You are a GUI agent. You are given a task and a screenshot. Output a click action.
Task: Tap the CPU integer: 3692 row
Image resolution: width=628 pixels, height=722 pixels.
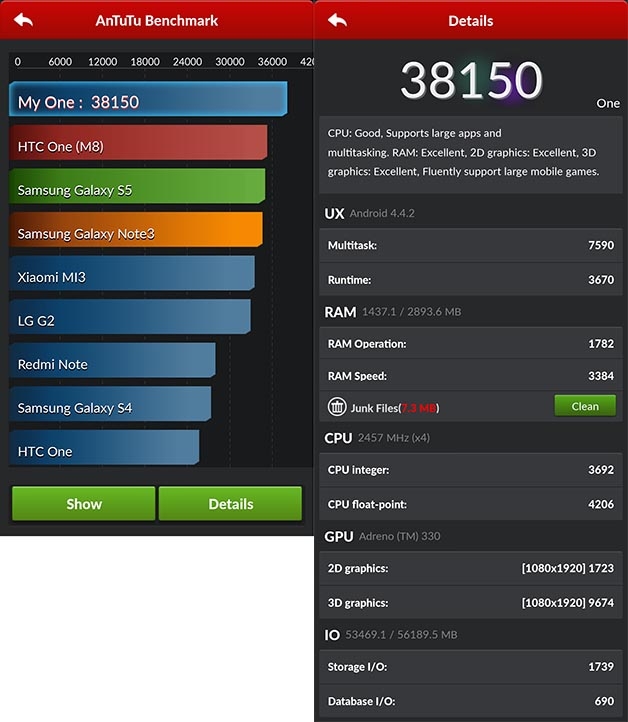point(471,470)
